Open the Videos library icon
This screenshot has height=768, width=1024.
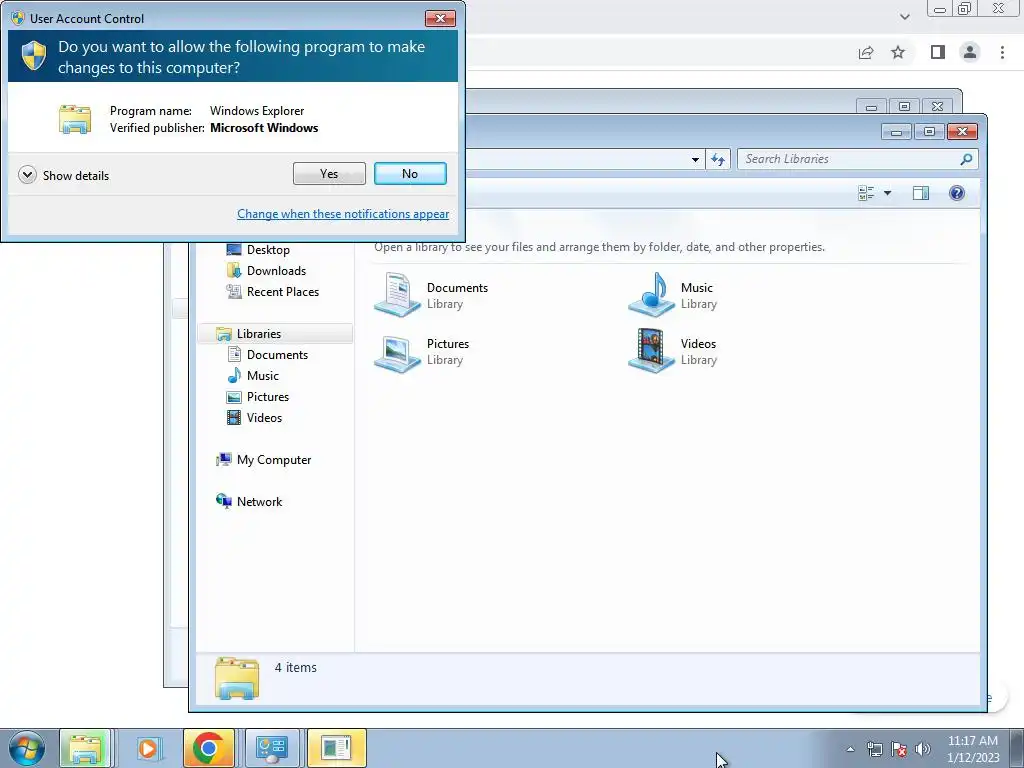click(651, 351)
